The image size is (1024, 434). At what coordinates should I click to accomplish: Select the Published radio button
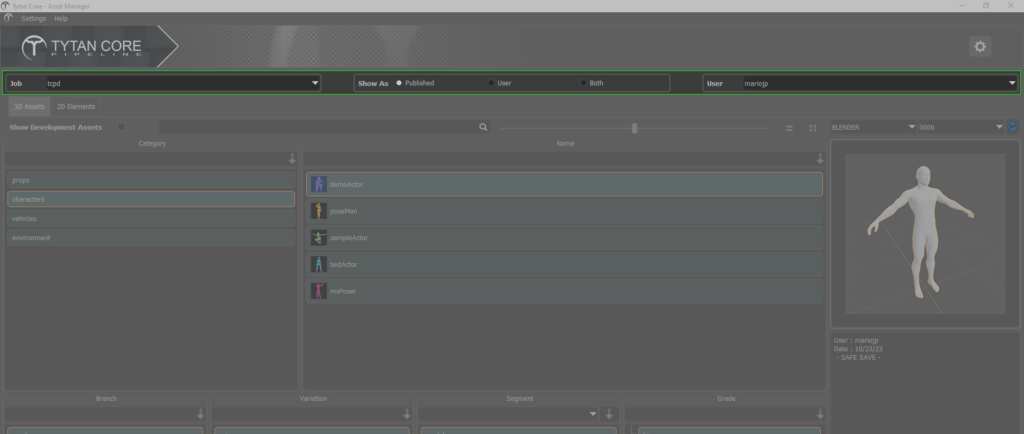pos(400,83)
